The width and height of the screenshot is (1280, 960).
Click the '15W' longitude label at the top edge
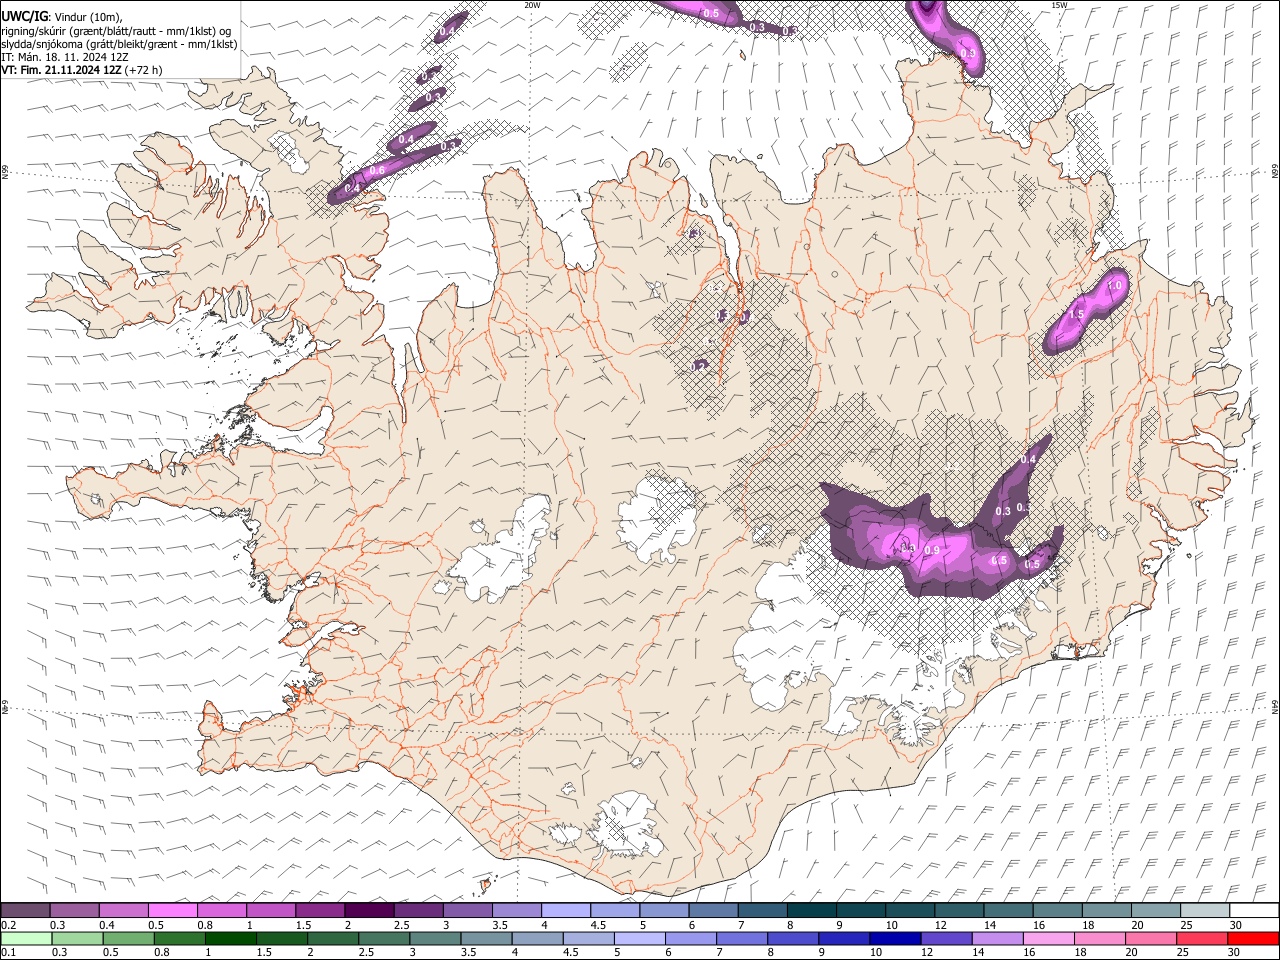[1058, 5]
